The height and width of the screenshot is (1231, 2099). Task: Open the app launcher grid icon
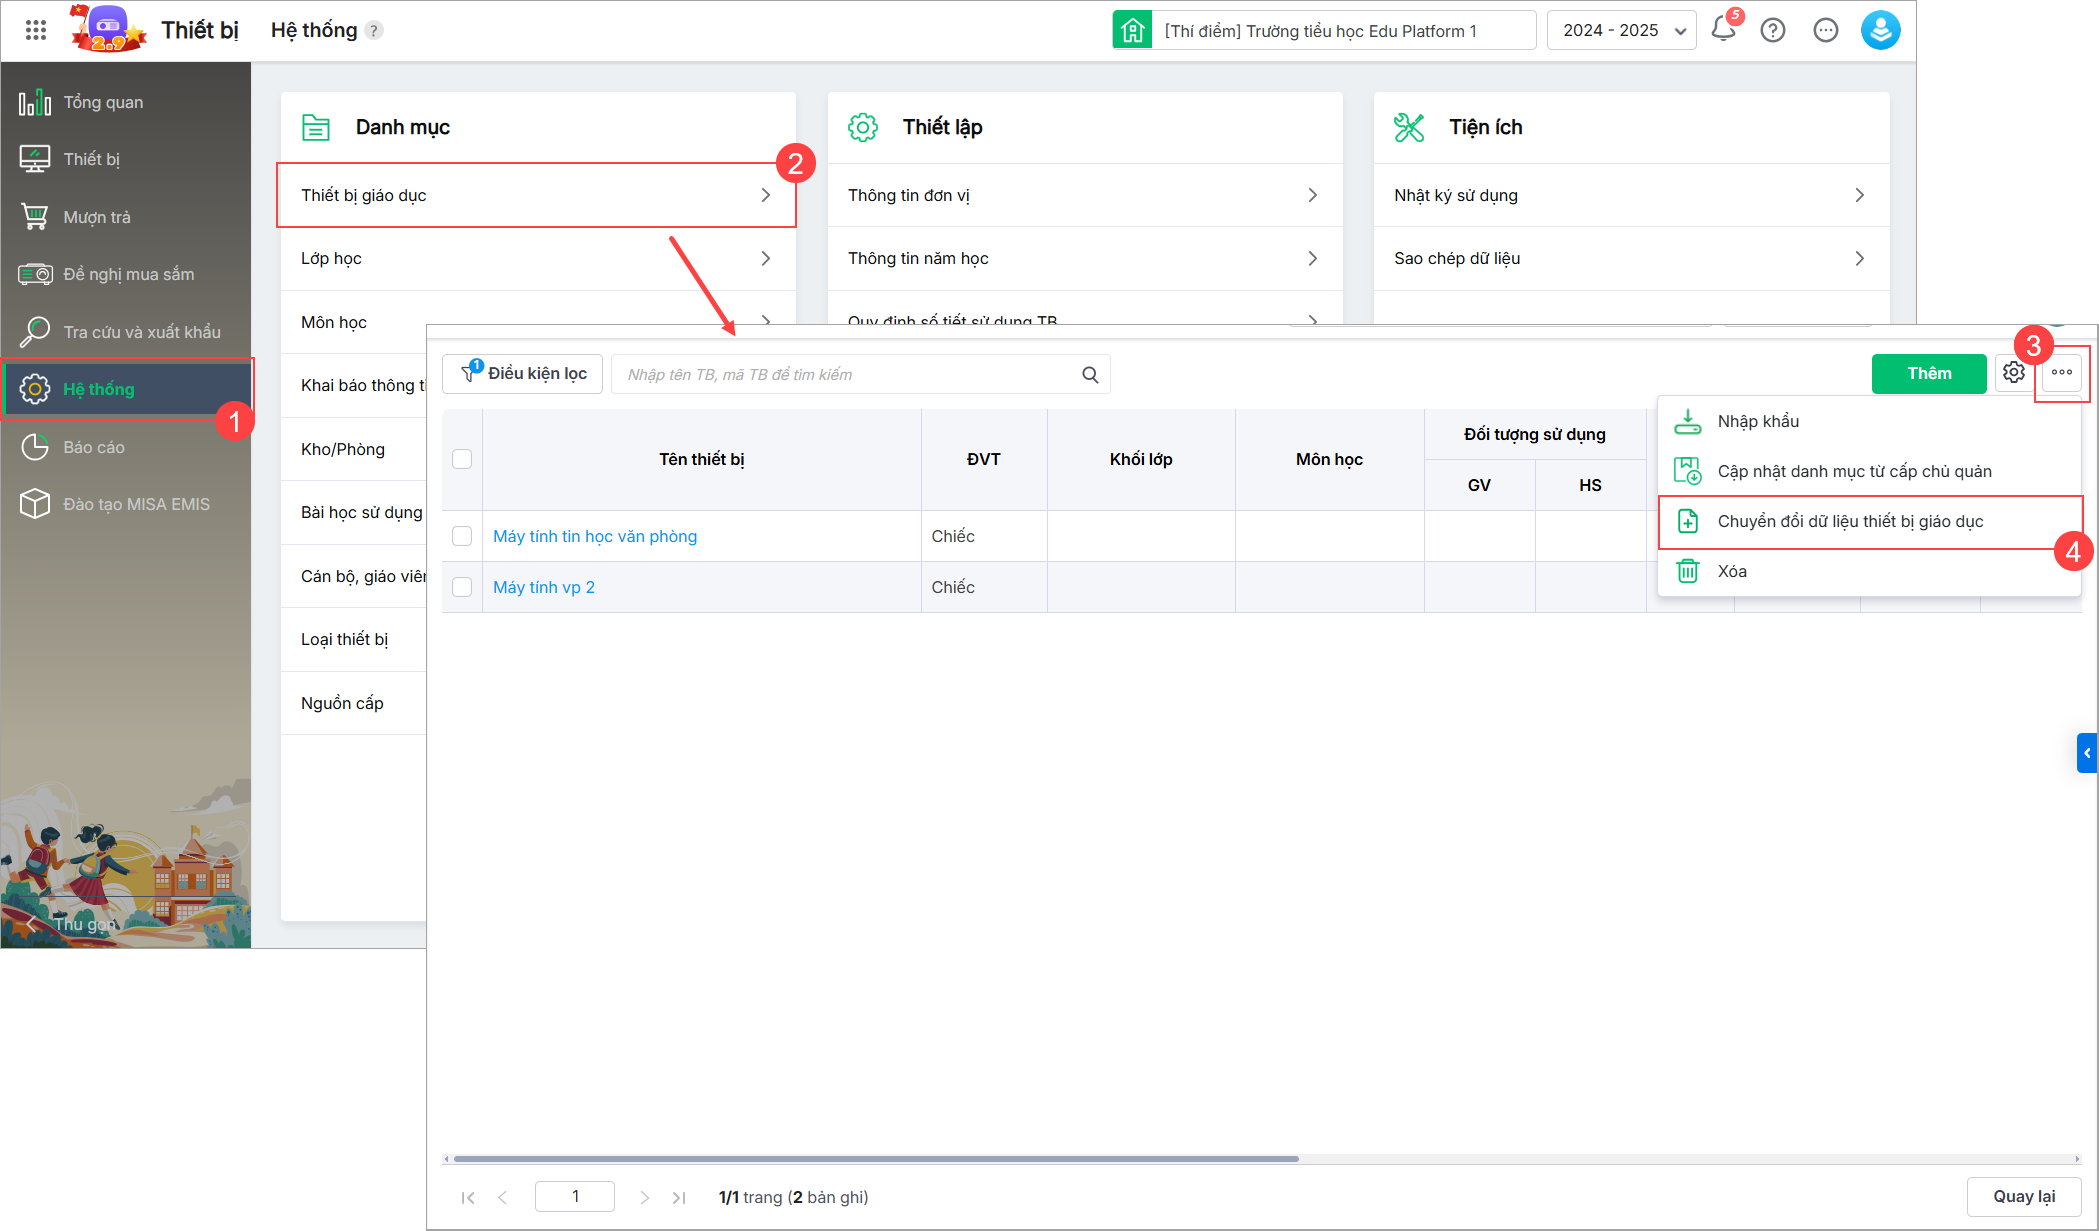36,30
